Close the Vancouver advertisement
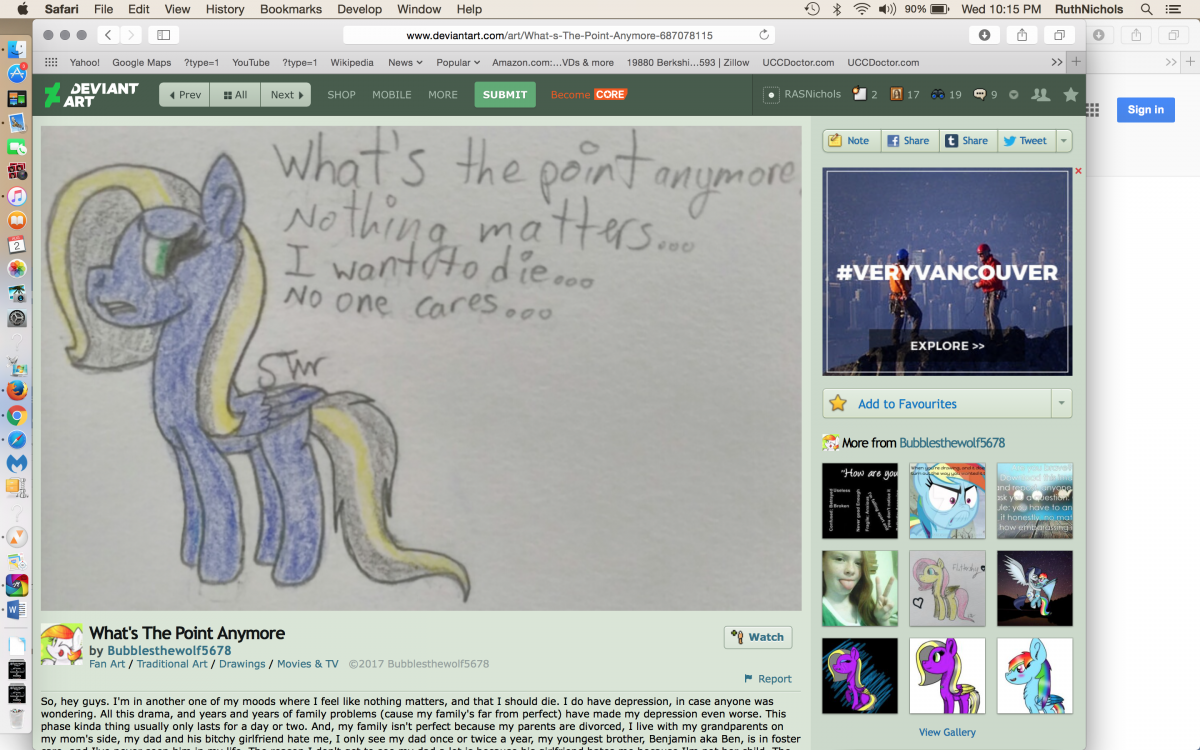Screen dimensions: 1200x750 click(1078, 171)
